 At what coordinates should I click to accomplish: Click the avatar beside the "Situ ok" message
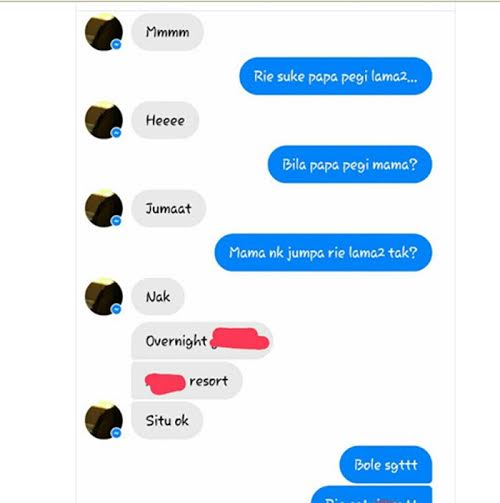click(104, 420)
